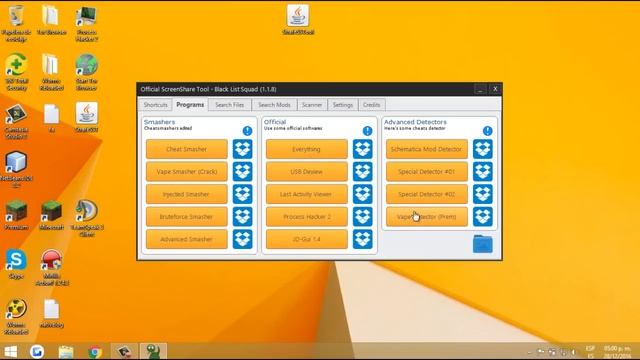Click the clock in the system tray

click(617, 352)
